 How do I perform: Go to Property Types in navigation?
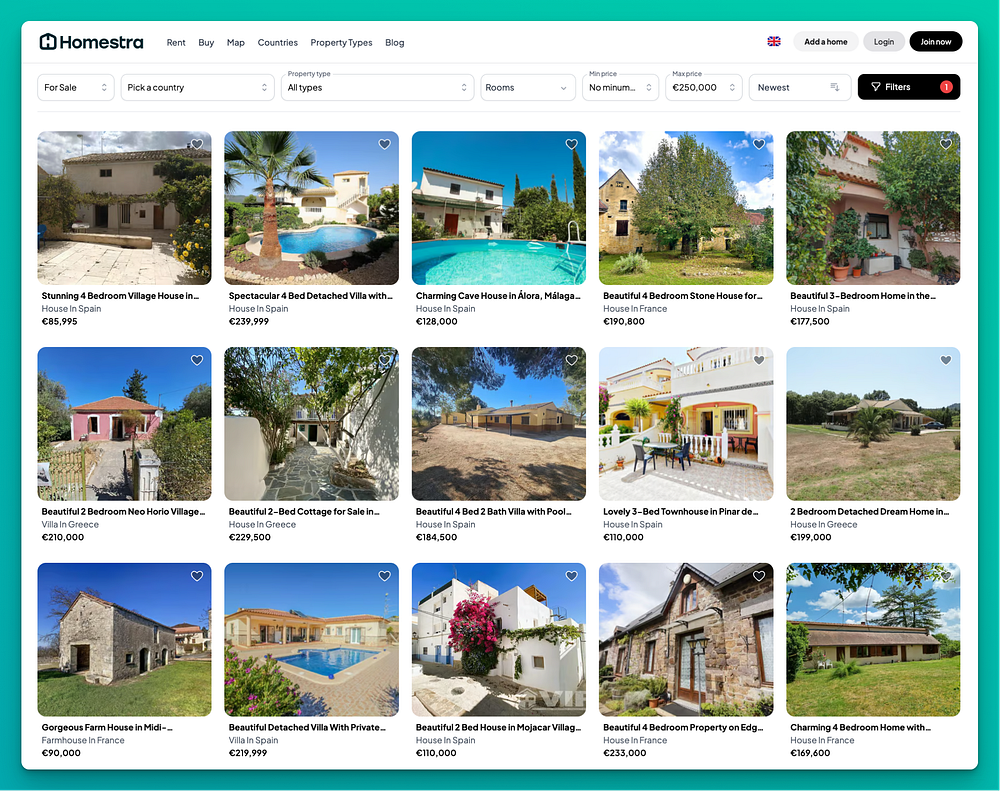tap(341, 43)
